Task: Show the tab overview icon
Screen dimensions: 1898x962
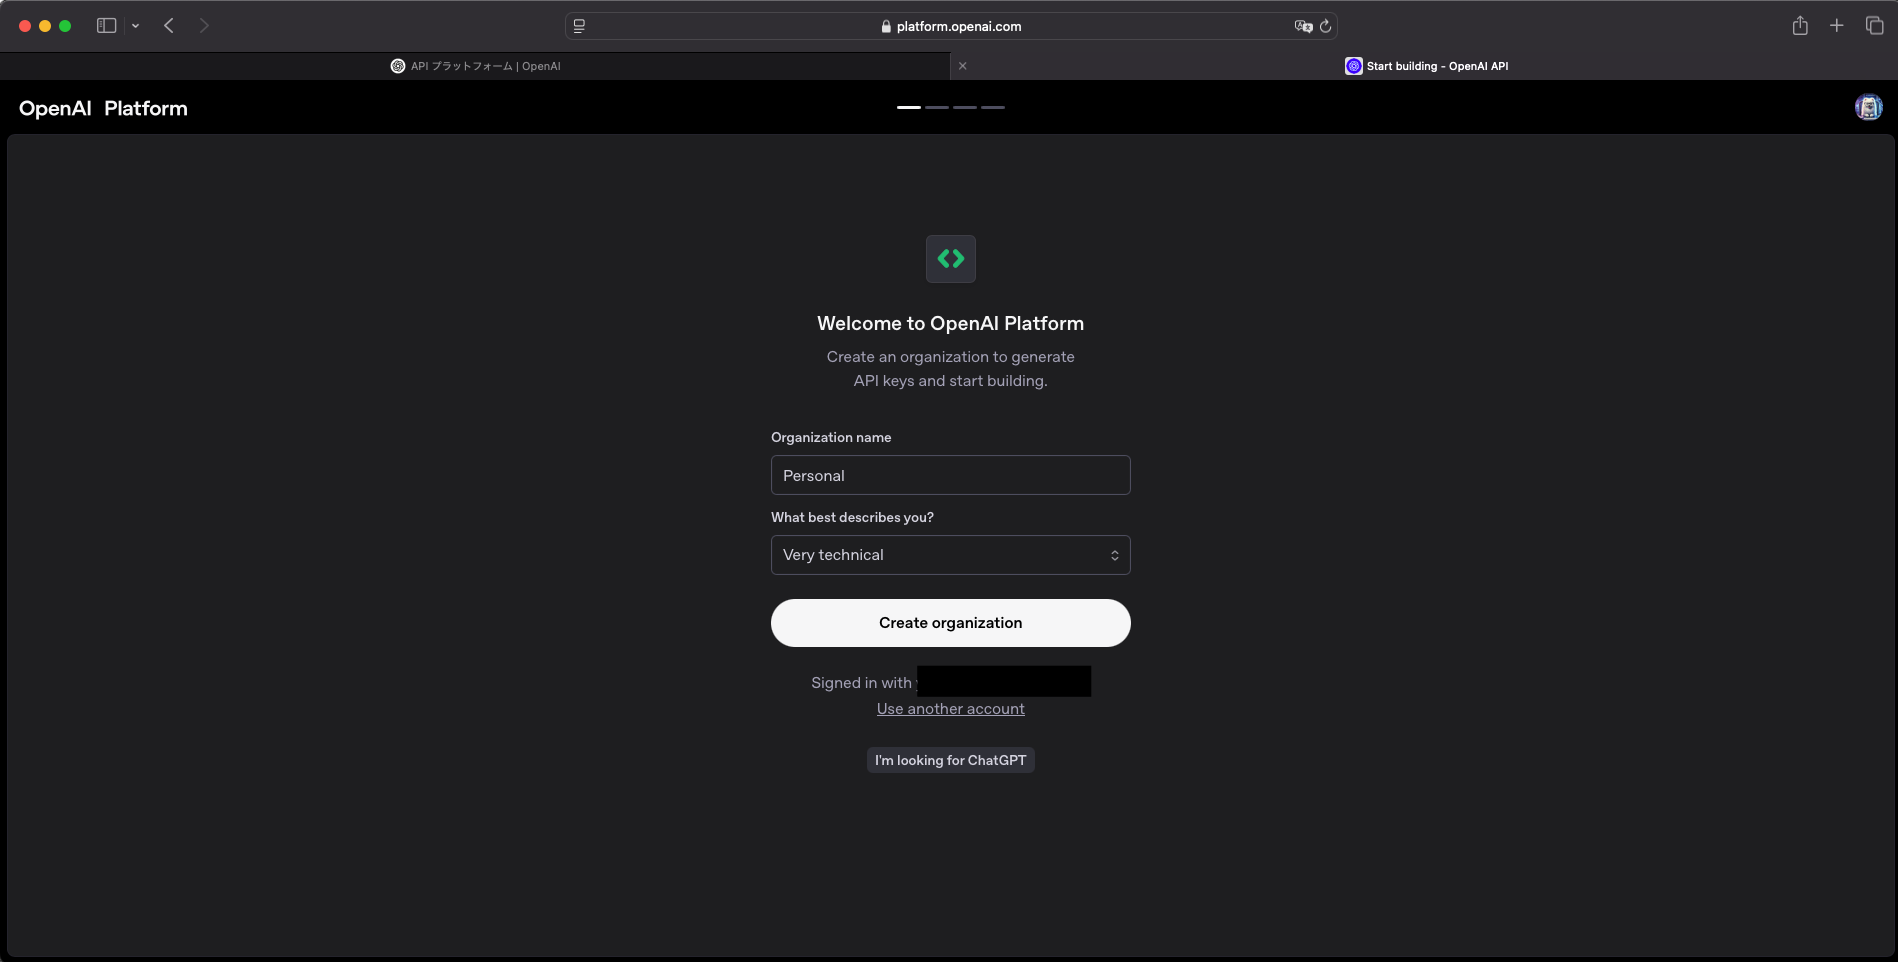Action: [x=1875, y=26]
